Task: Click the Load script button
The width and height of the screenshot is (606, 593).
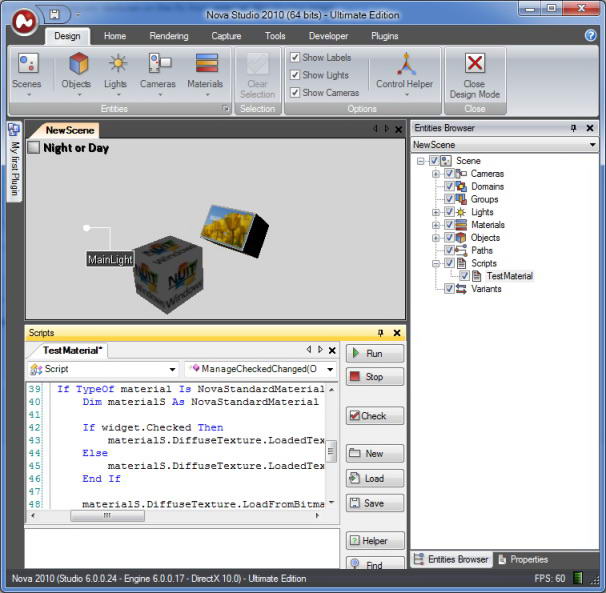Action: (x=374, y=479)
